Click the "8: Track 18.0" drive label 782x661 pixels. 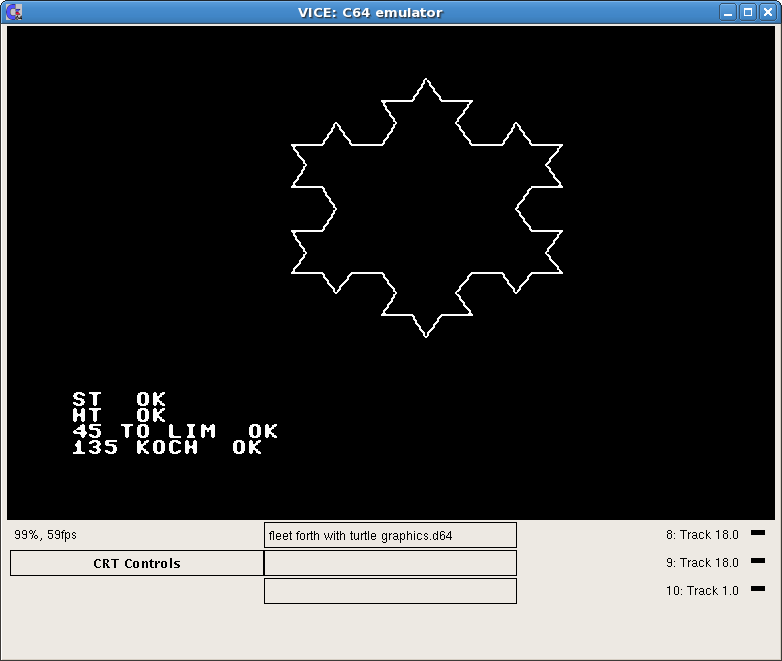coord(702,535)
